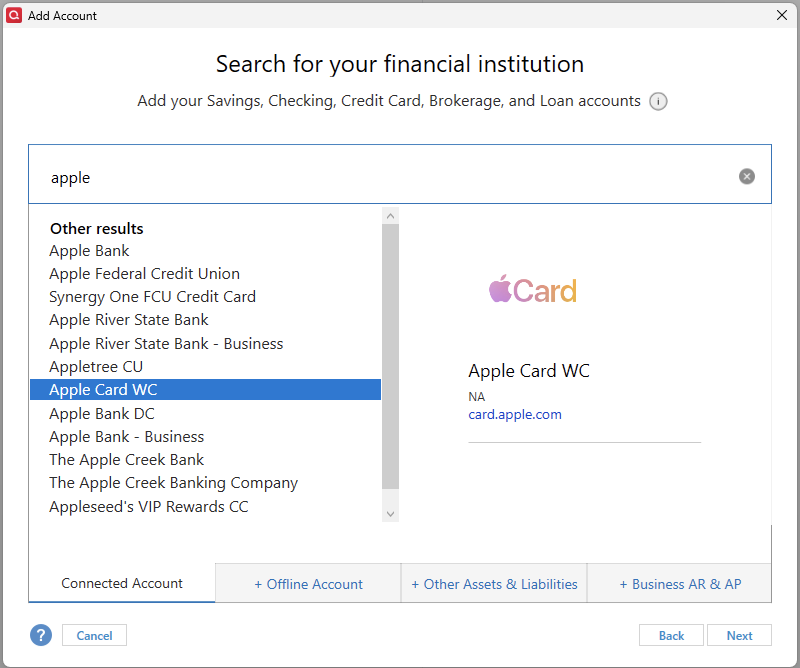
Task: Open the card.apple.com link
Action: coord(515,414)
